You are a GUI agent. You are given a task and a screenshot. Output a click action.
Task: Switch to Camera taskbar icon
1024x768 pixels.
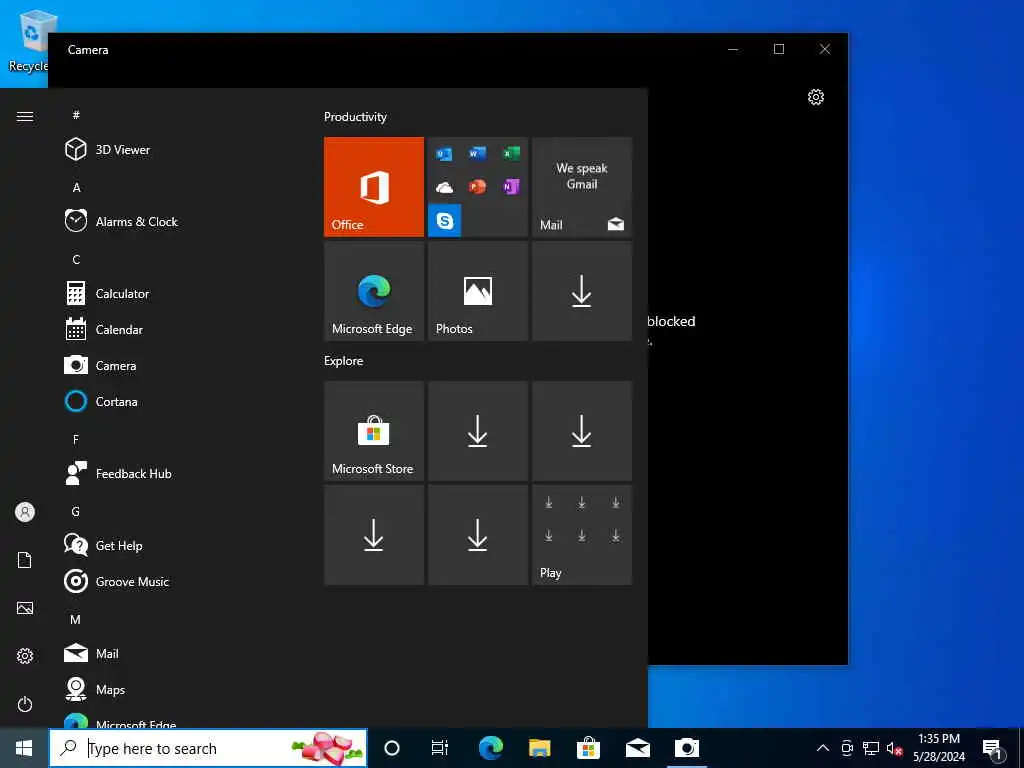[x=686, y=748]
